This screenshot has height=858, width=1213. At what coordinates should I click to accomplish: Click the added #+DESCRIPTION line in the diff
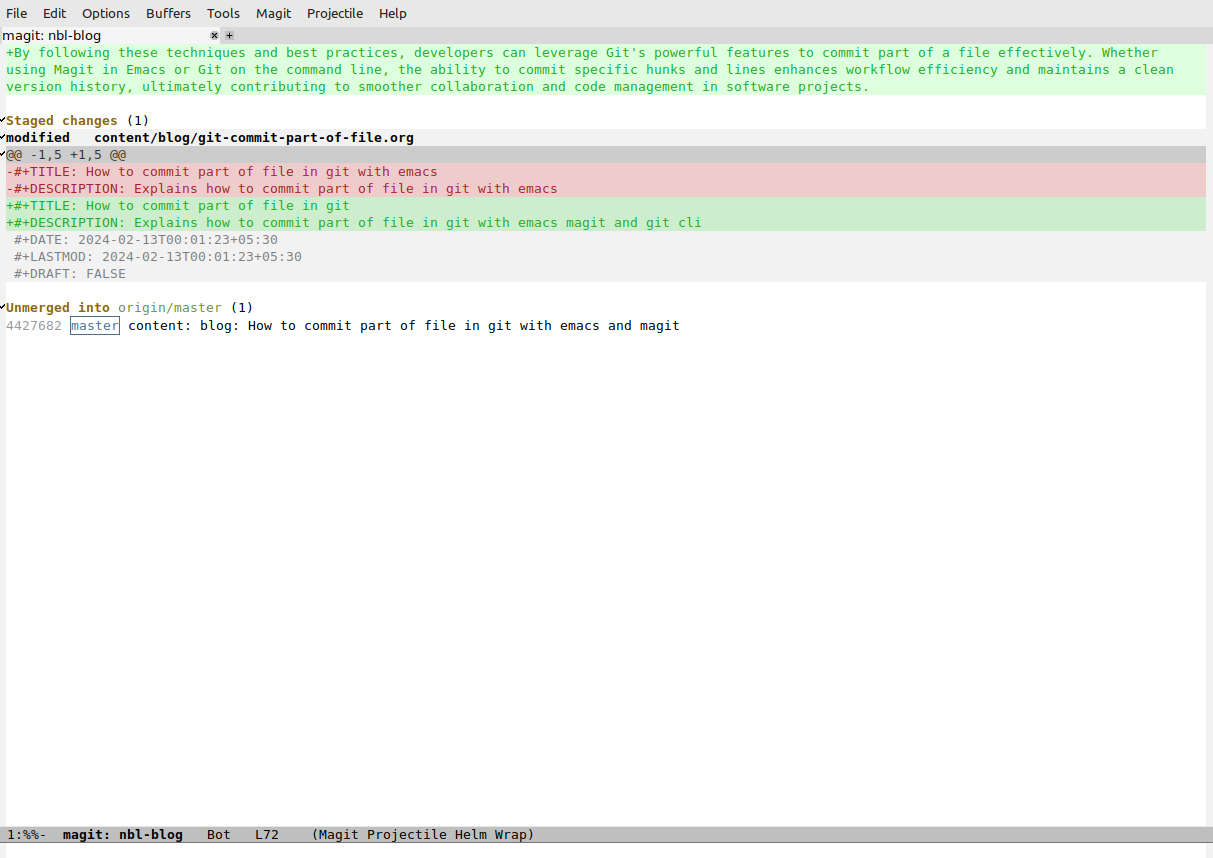click(354, 223)
